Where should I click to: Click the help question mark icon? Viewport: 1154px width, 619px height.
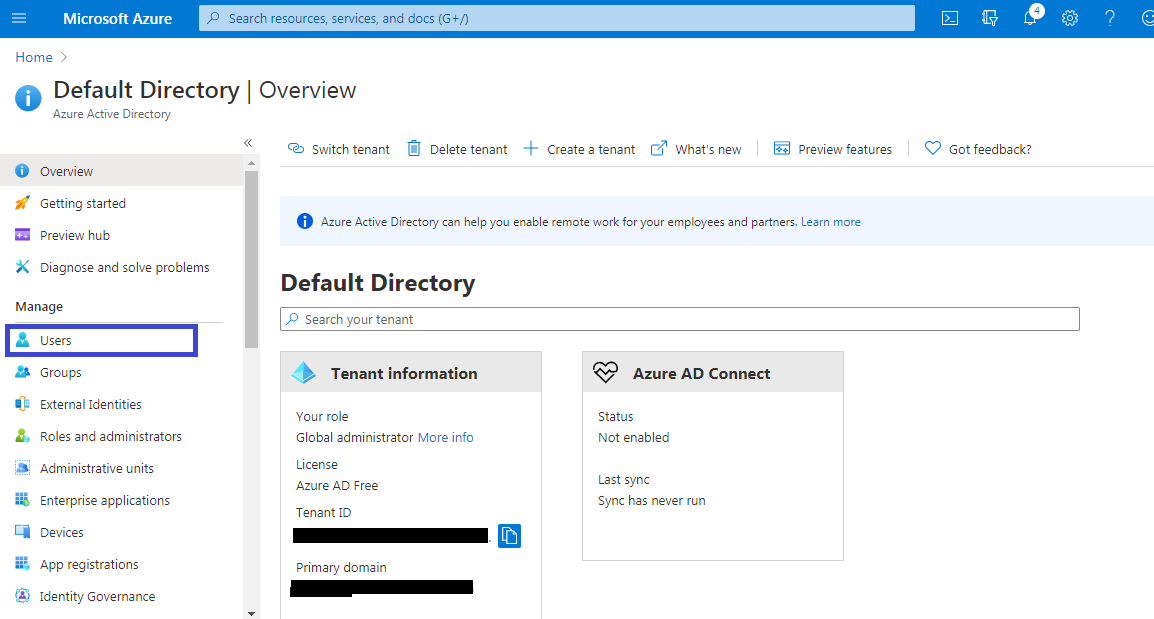point(1110,18)
